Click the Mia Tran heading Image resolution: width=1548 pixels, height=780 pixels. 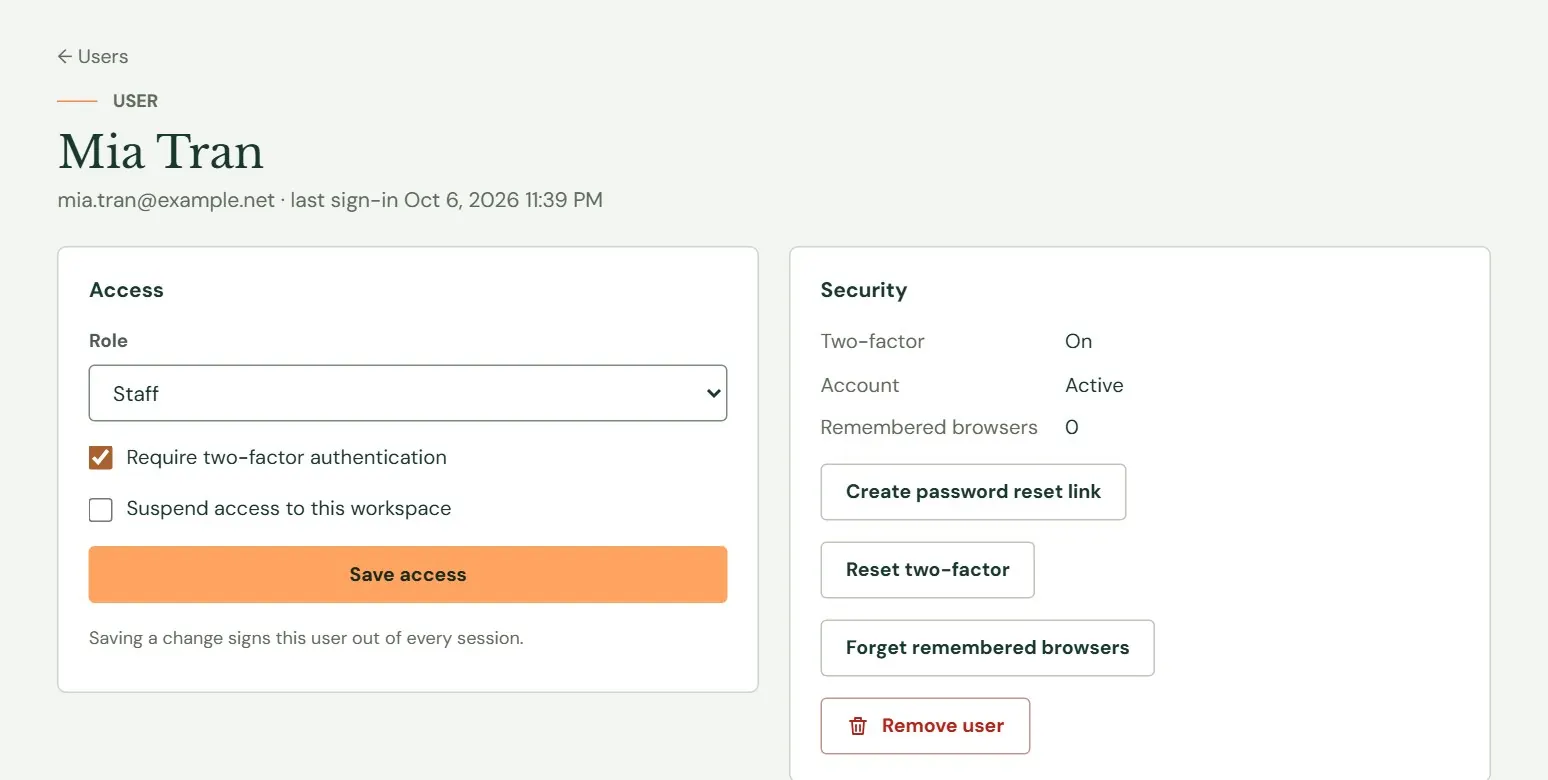(161, 151)
